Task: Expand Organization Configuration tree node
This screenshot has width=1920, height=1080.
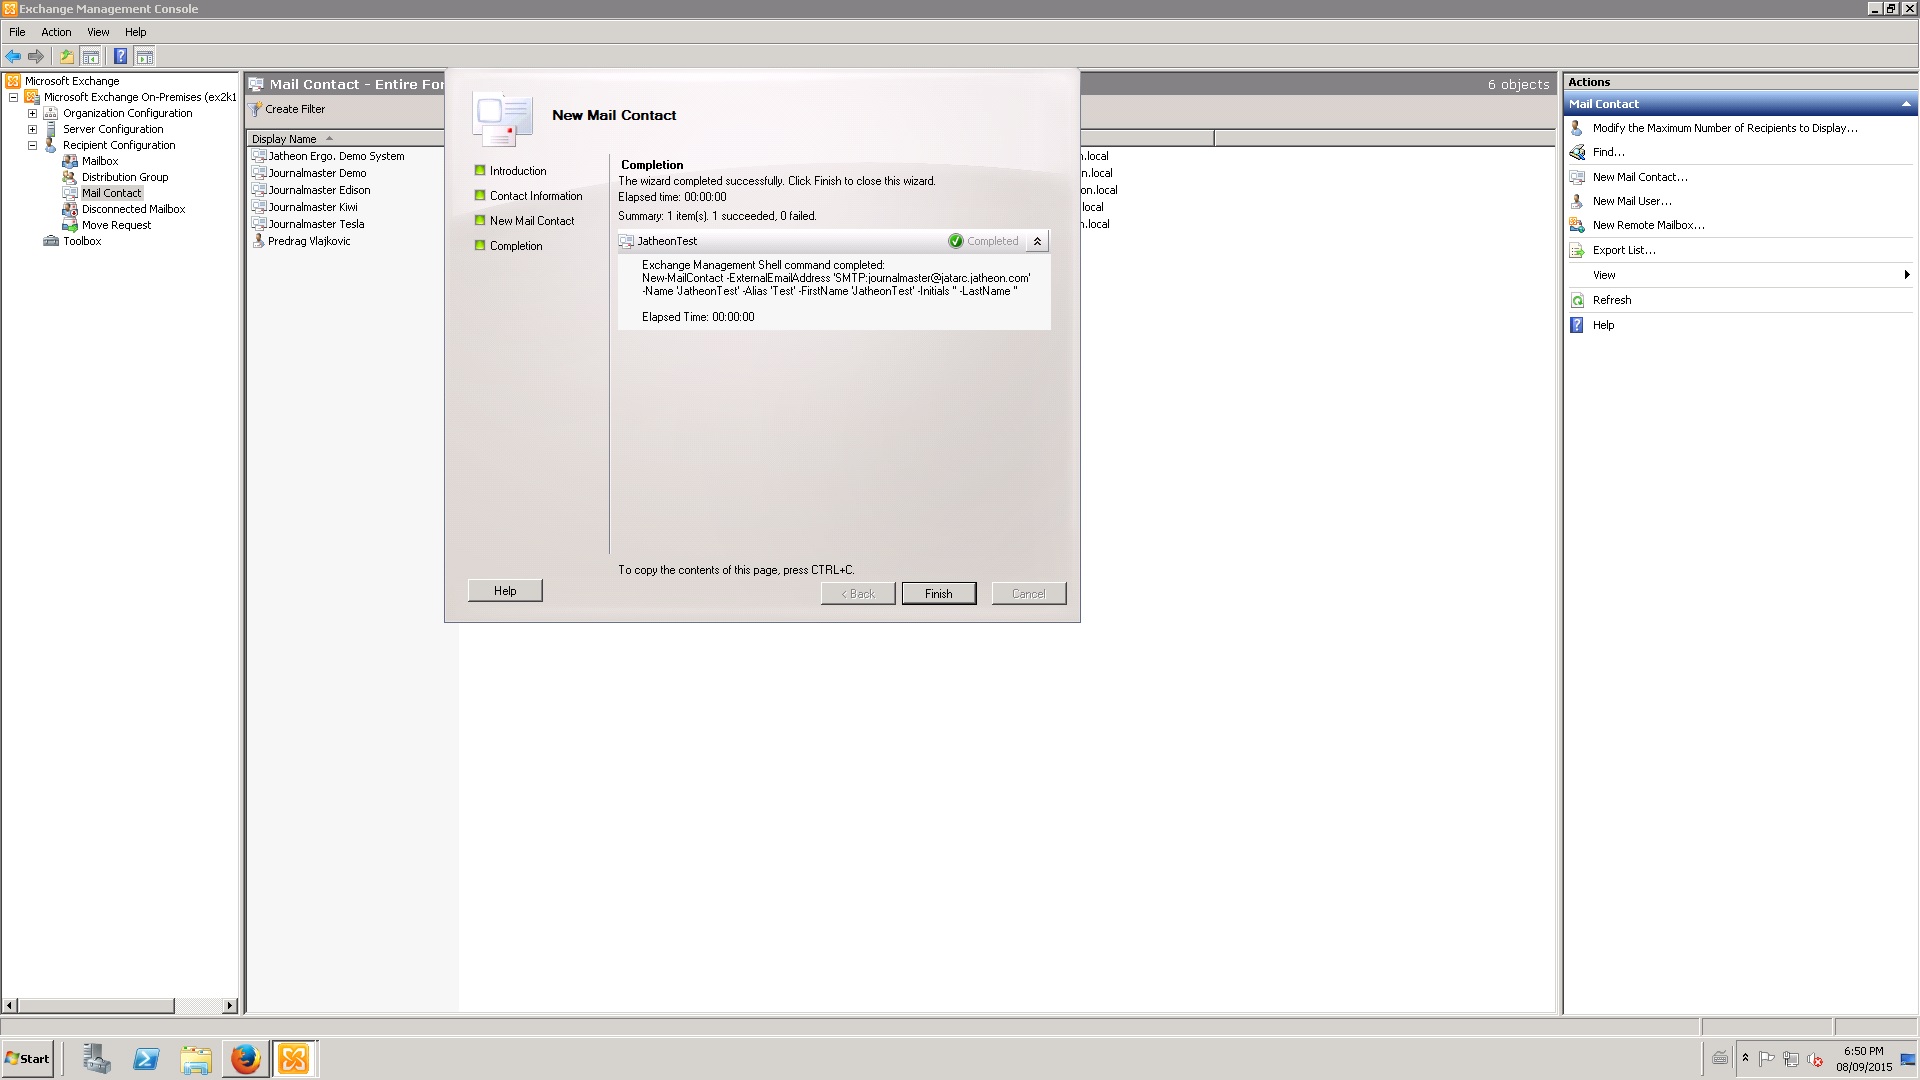Action: click(x=32, y=113)
